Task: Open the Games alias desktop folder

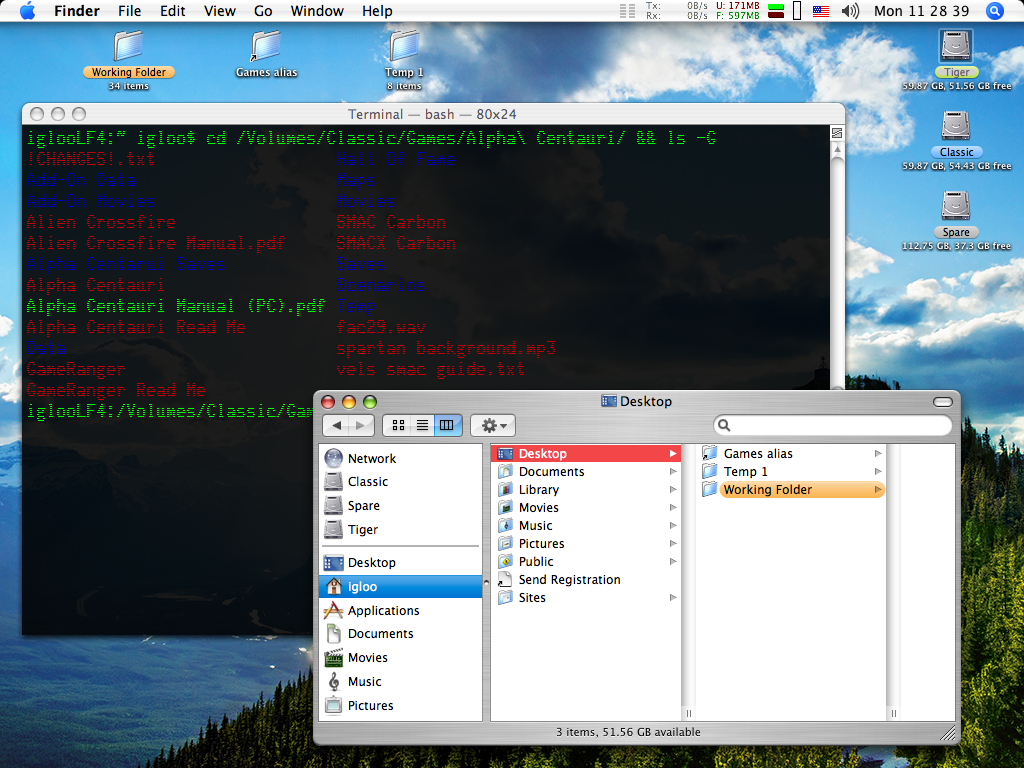Action: pos(266,47)
